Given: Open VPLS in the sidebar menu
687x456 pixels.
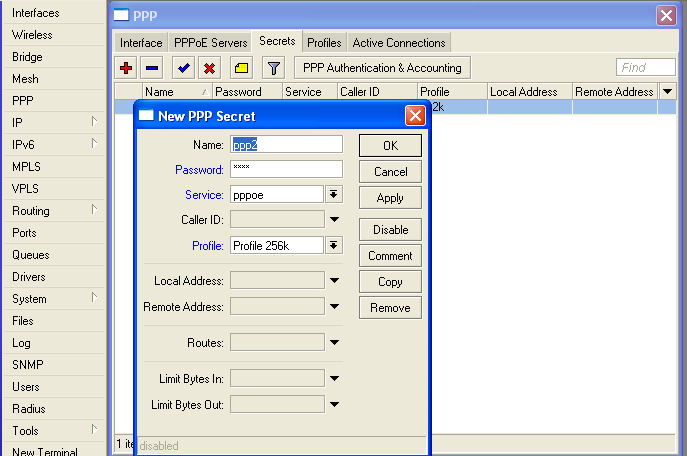Looking at the screenshot, I should [x=53, y=189].
